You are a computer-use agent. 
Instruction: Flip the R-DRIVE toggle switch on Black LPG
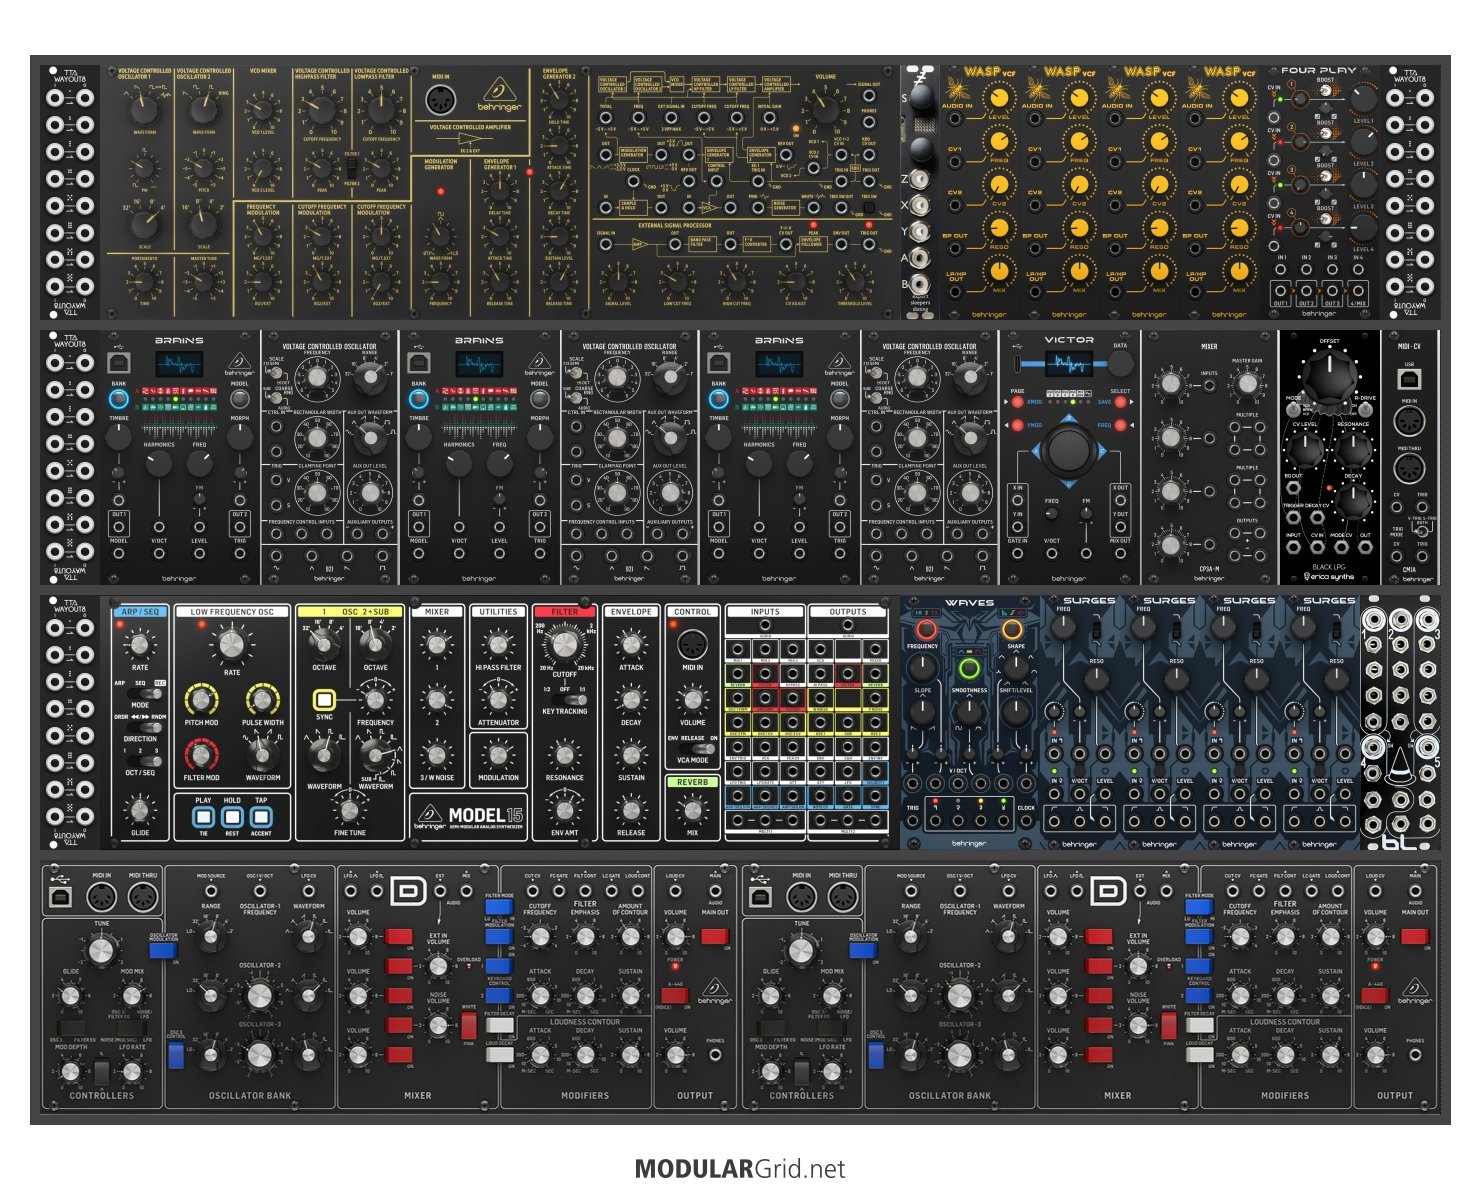pos(1364,409)
